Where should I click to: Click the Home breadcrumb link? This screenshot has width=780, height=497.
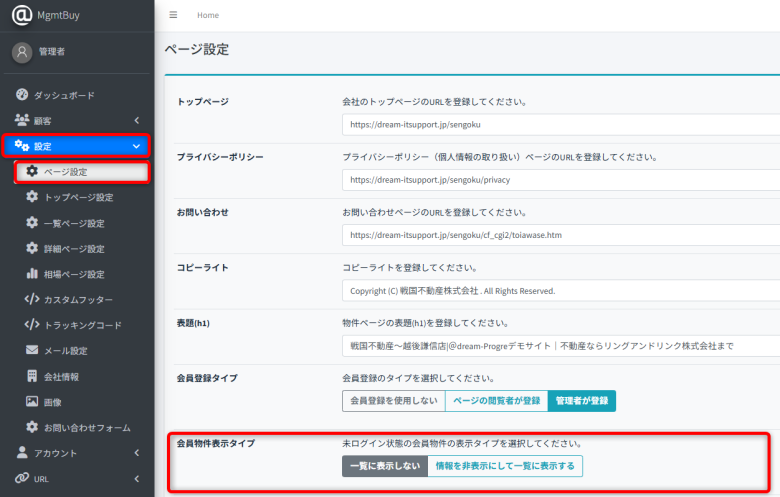(208, 15)
